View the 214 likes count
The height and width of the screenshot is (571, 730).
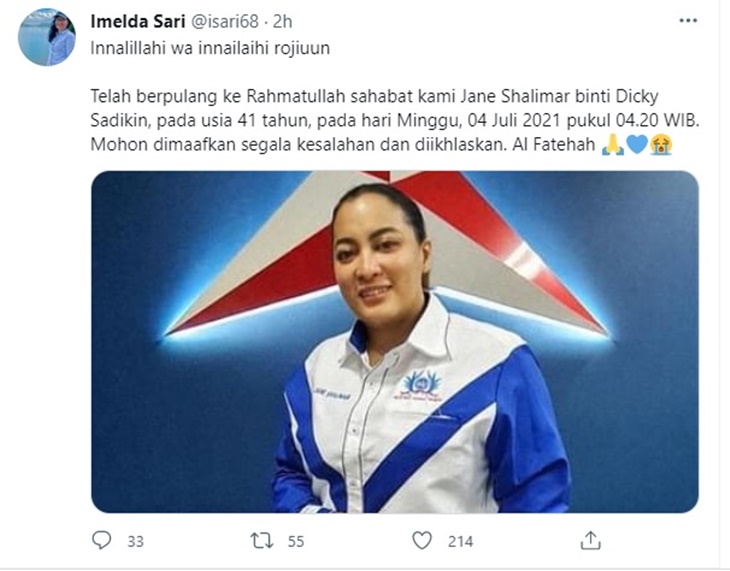[460, 541]
